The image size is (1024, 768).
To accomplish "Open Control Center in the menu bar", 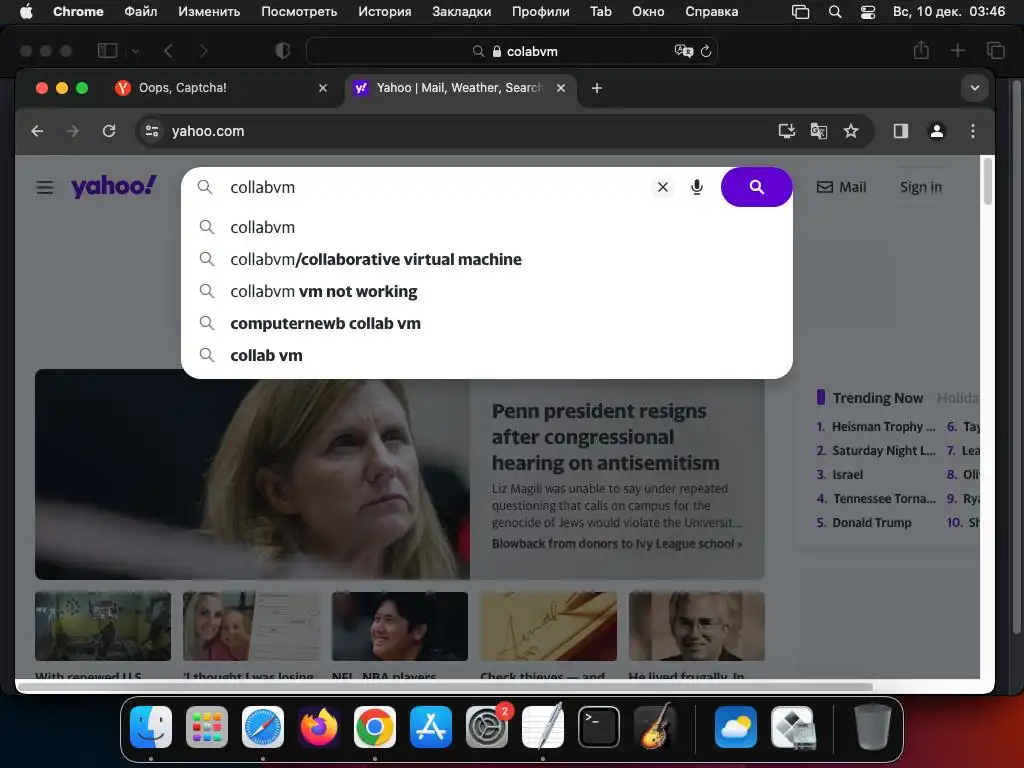I will pos(867,12).
